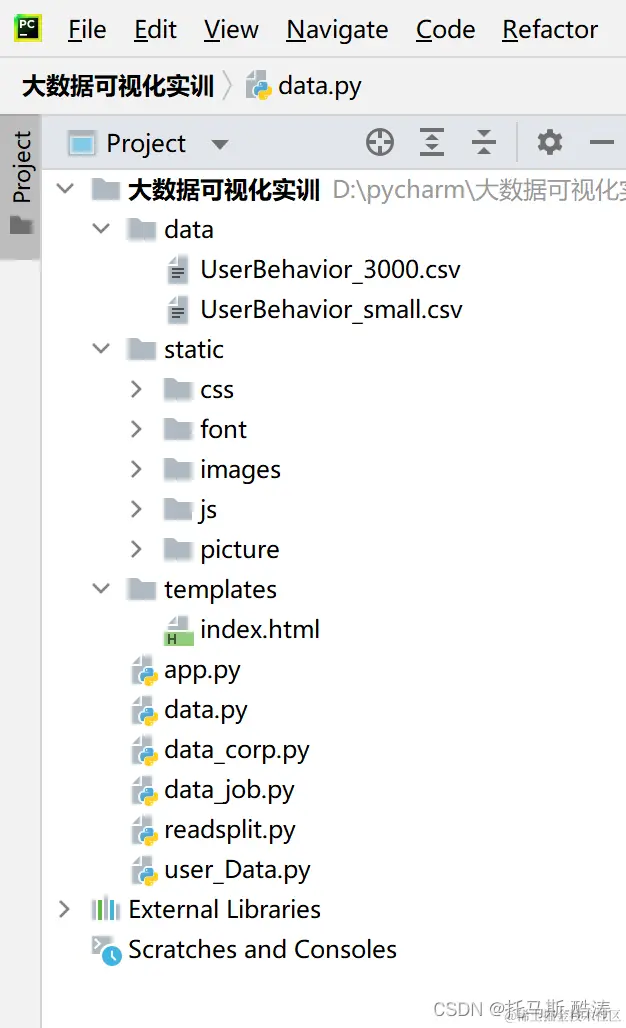Click the data.py breadcrumb
This screenshot has height=1028, width=626.
(319, 86)
